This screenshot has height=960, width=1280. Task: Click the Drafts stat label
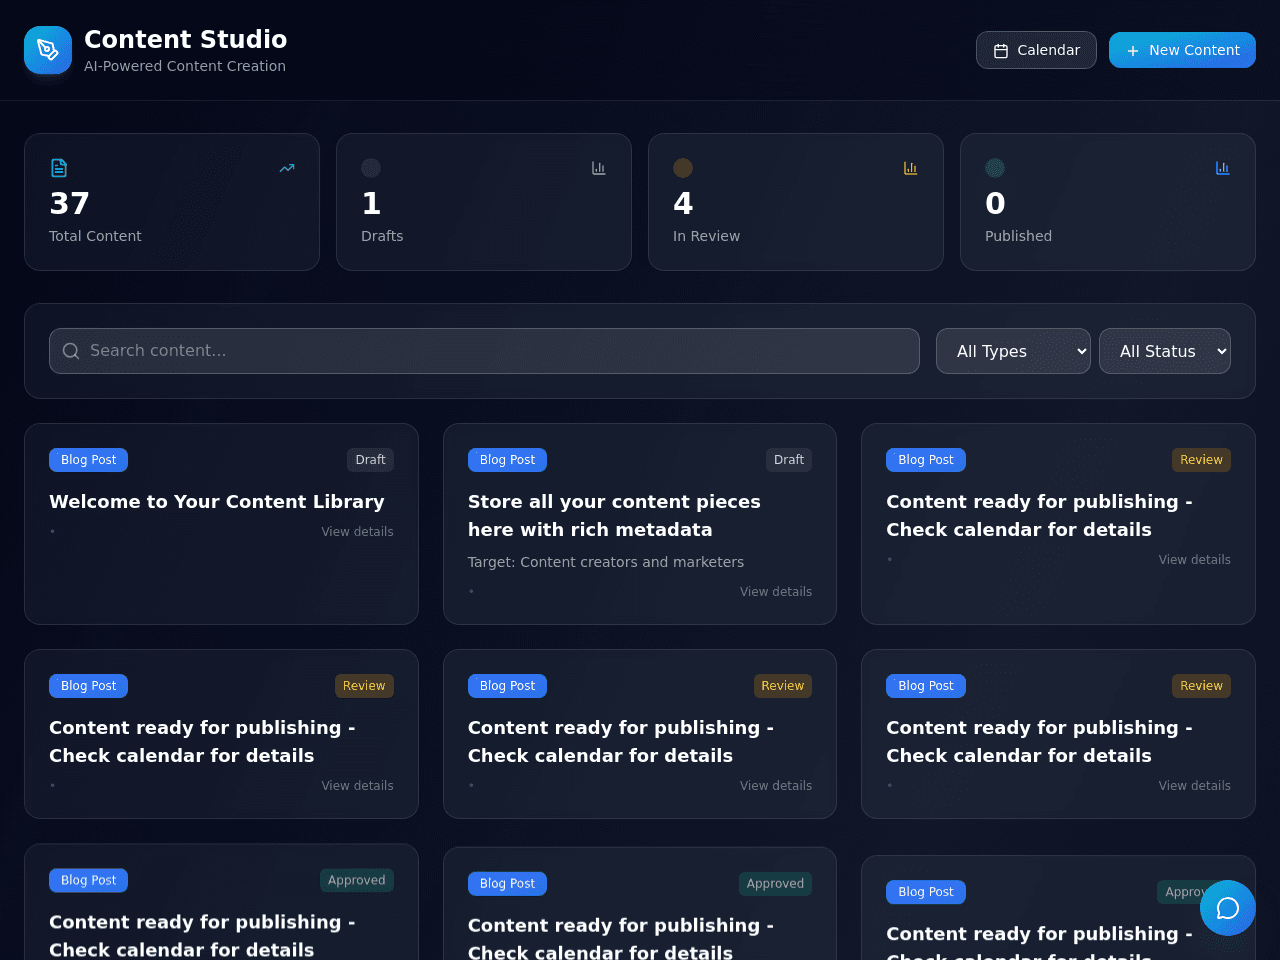point(382,236)
